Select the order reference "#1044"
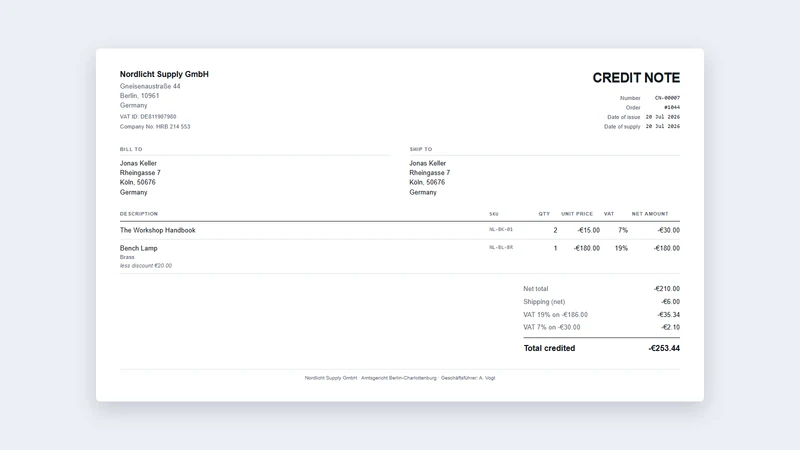800x450 pixels. (x=672, y=108)
